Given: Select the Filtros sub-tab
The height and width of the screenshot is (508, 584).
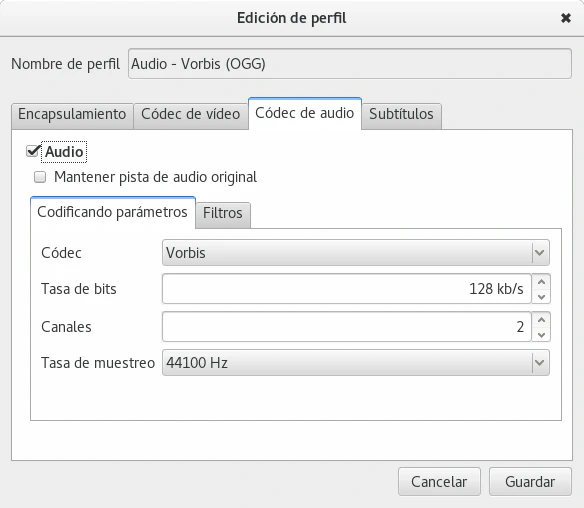Looking at the screenshot, I should point(223,214).
